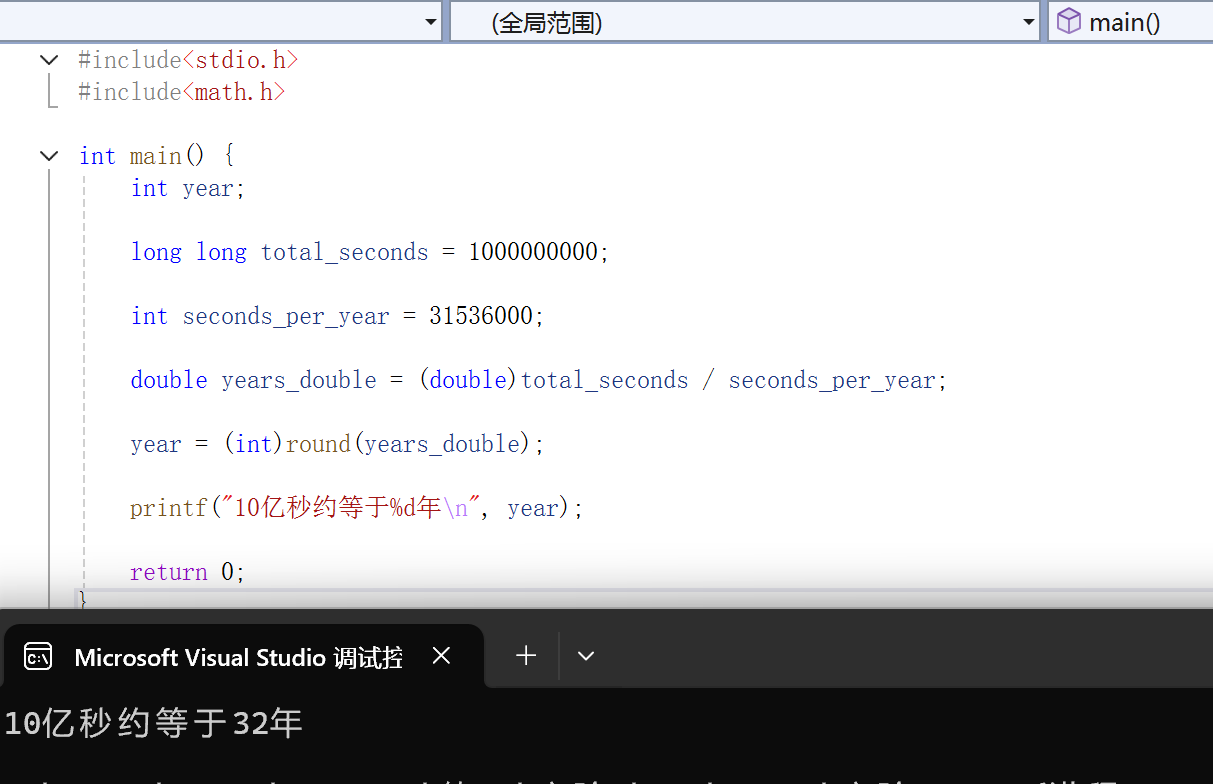Open the terminal tab options chevron

point(586,656)
